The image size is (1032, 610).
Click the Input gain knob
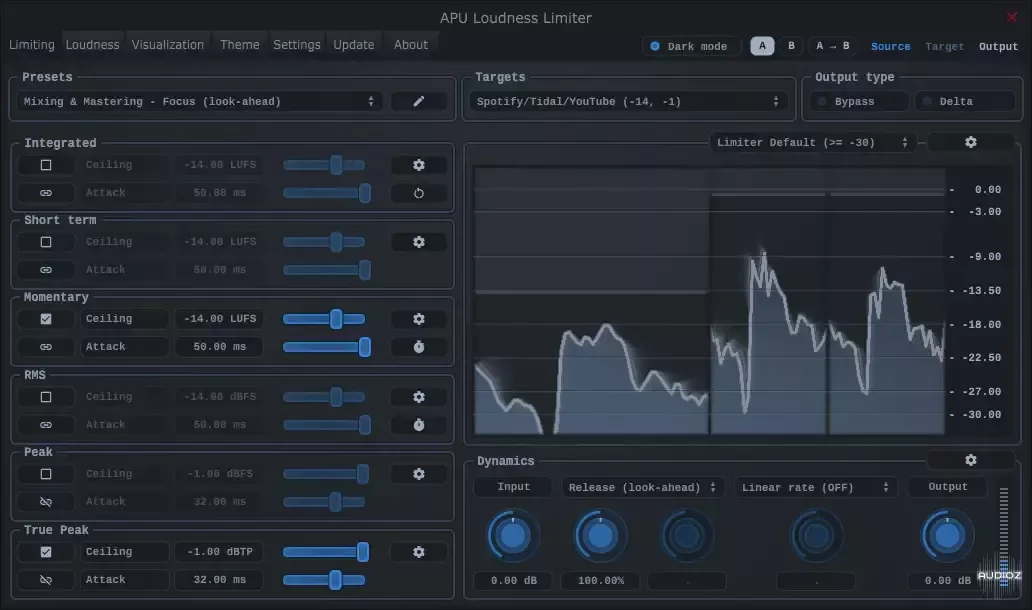[x=513, y=536]
